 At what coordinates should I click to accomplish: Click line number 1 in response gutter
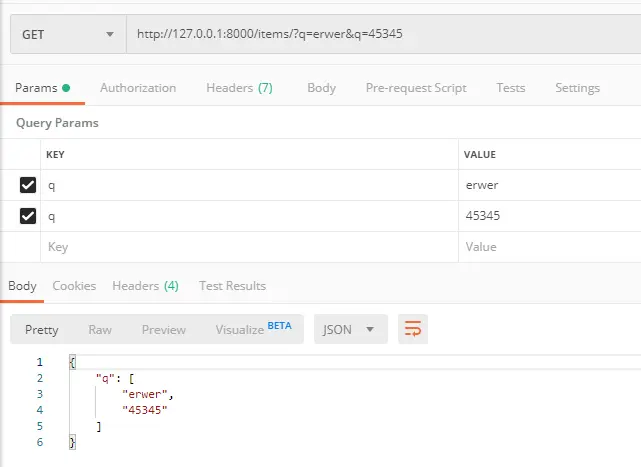[40, 362]
